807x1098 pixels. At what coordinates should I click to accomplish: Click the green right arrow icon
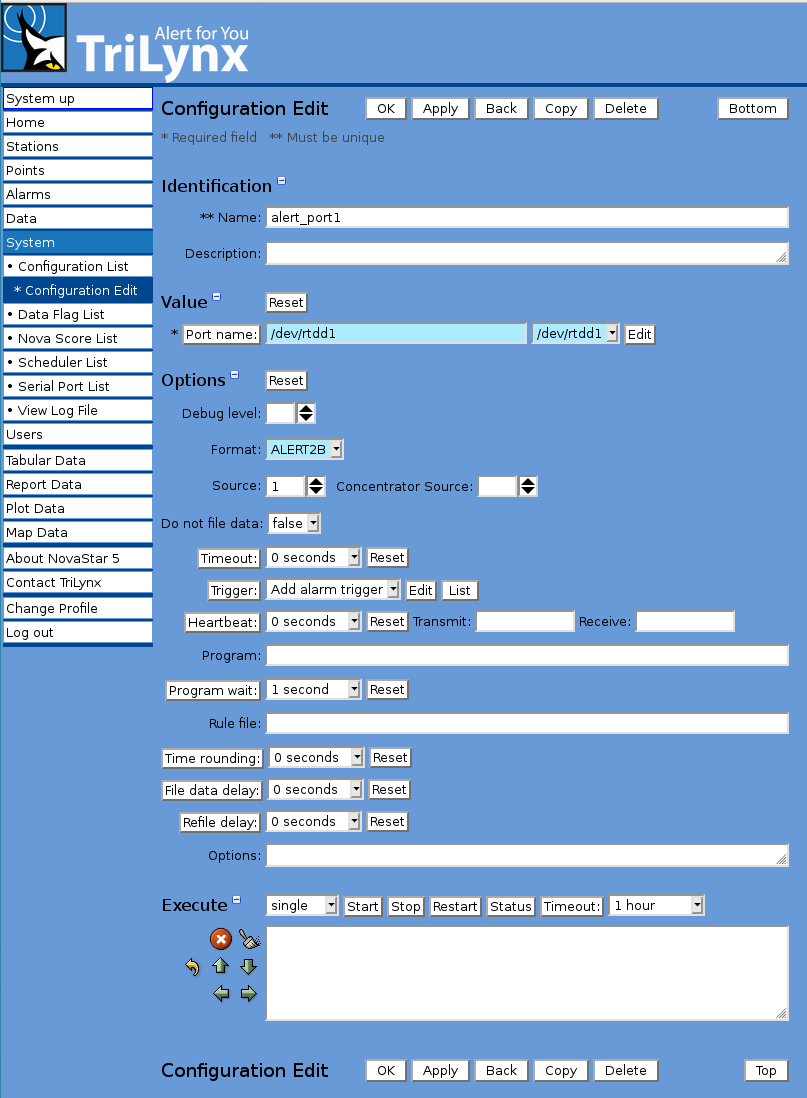pyautogui.click(x=248, y=994)
